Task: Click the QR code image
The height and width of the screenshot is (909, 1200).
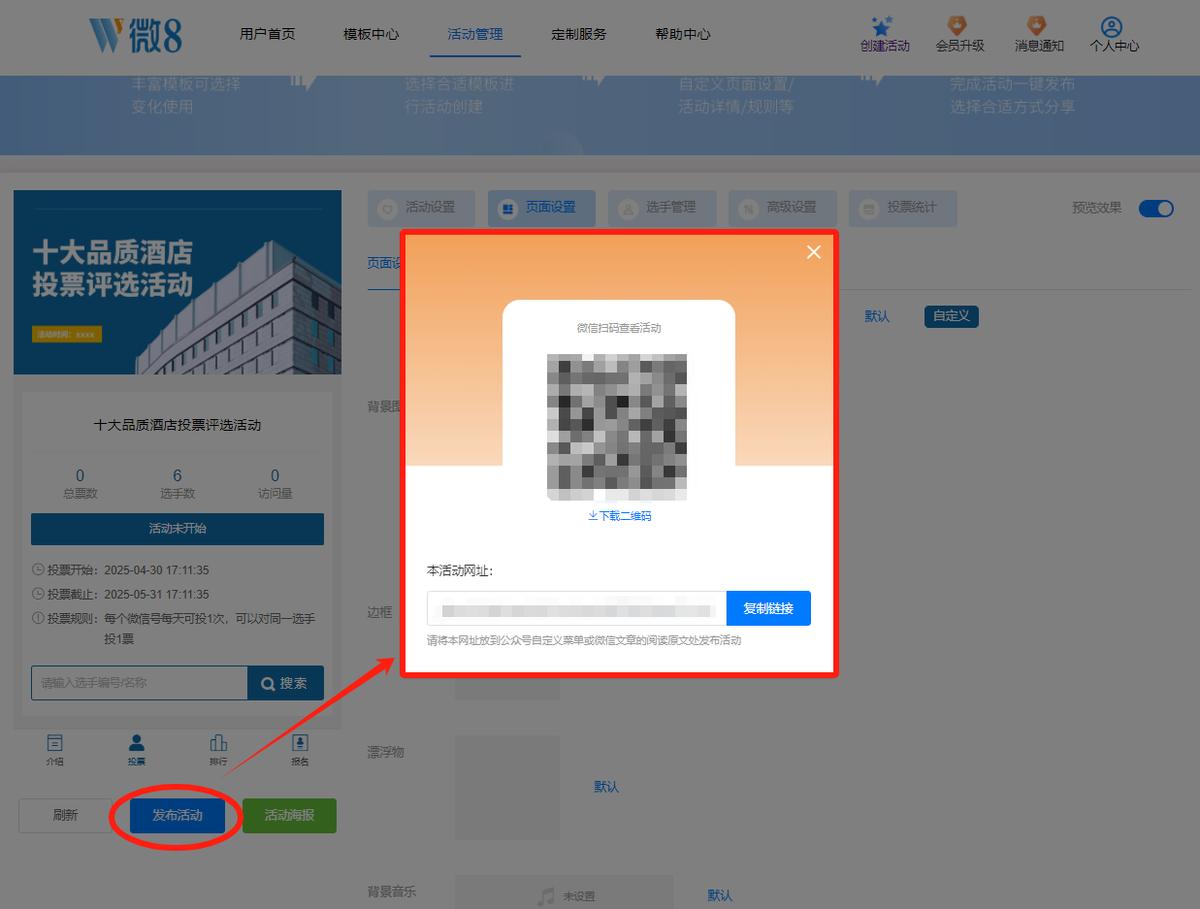Action: (617, 427)
